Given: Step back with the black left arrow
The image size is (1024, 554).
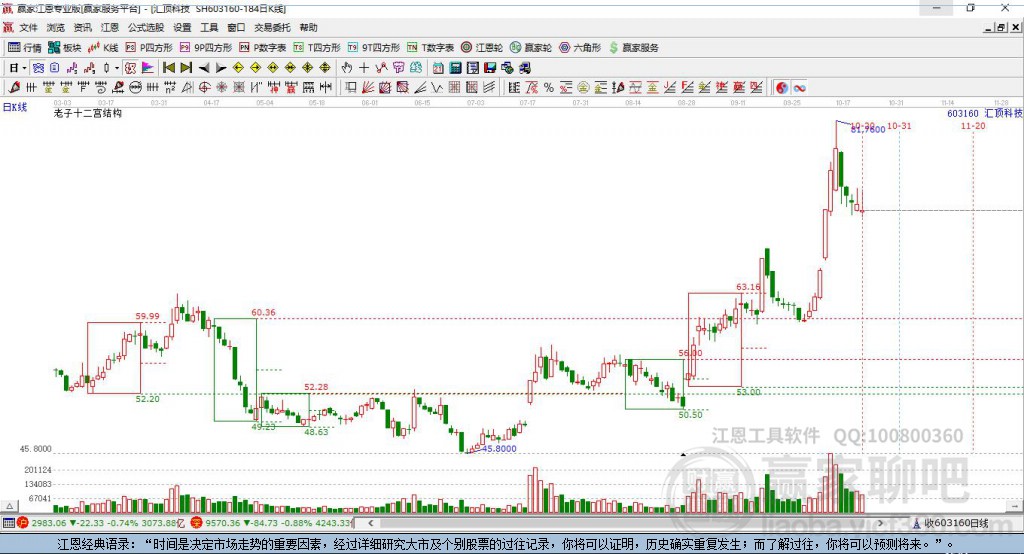Looking at the screenshot, I should coord(204,68).
